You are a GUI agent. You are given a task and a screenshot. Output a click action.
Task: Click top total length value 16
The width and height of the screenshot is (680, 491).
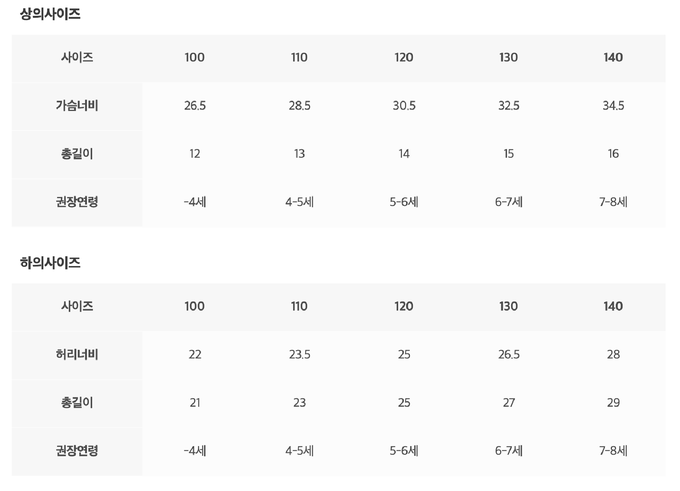pos(613,154)
